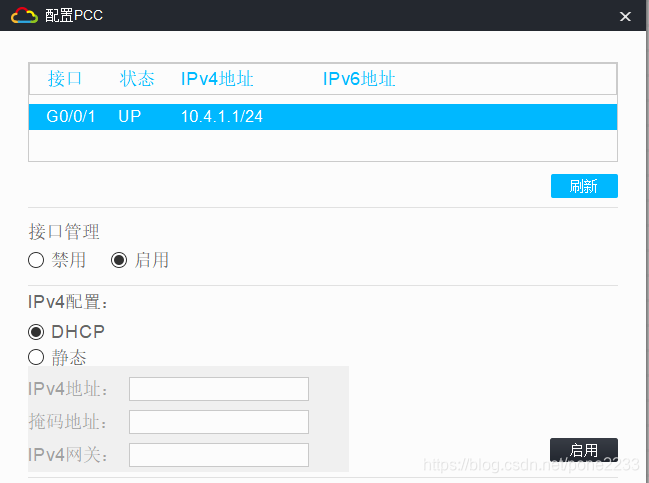
Task: Choose 静态 static IPv4 configuration
Action: (36, 357)
